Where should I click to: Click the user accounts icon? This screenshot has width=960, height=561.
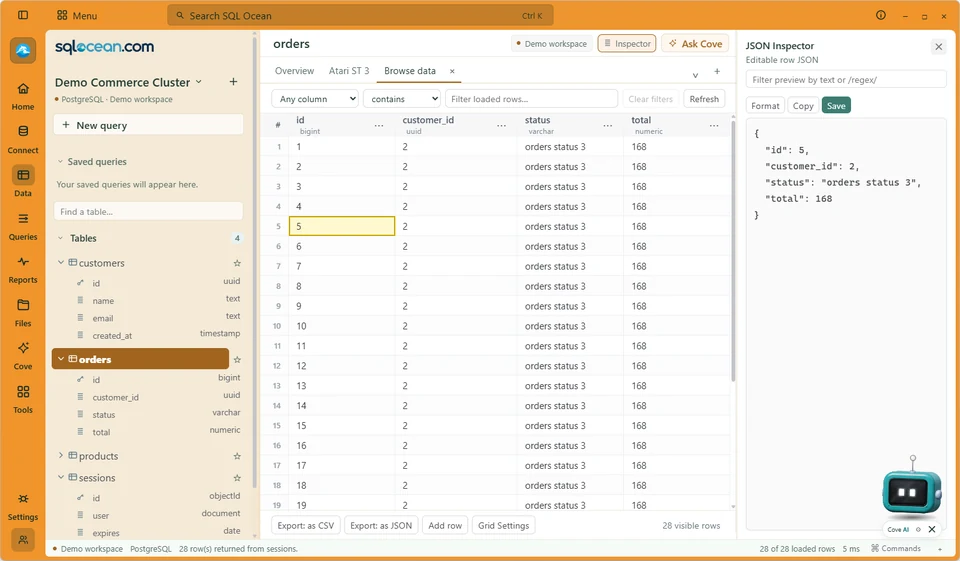23,540
